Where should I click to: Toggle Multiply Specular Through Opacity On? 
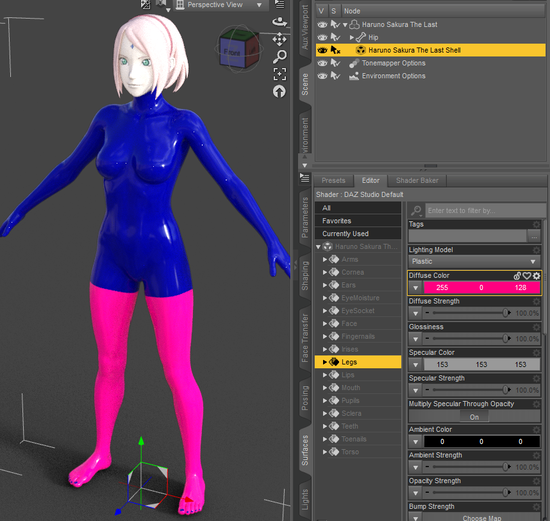[474, 417]
